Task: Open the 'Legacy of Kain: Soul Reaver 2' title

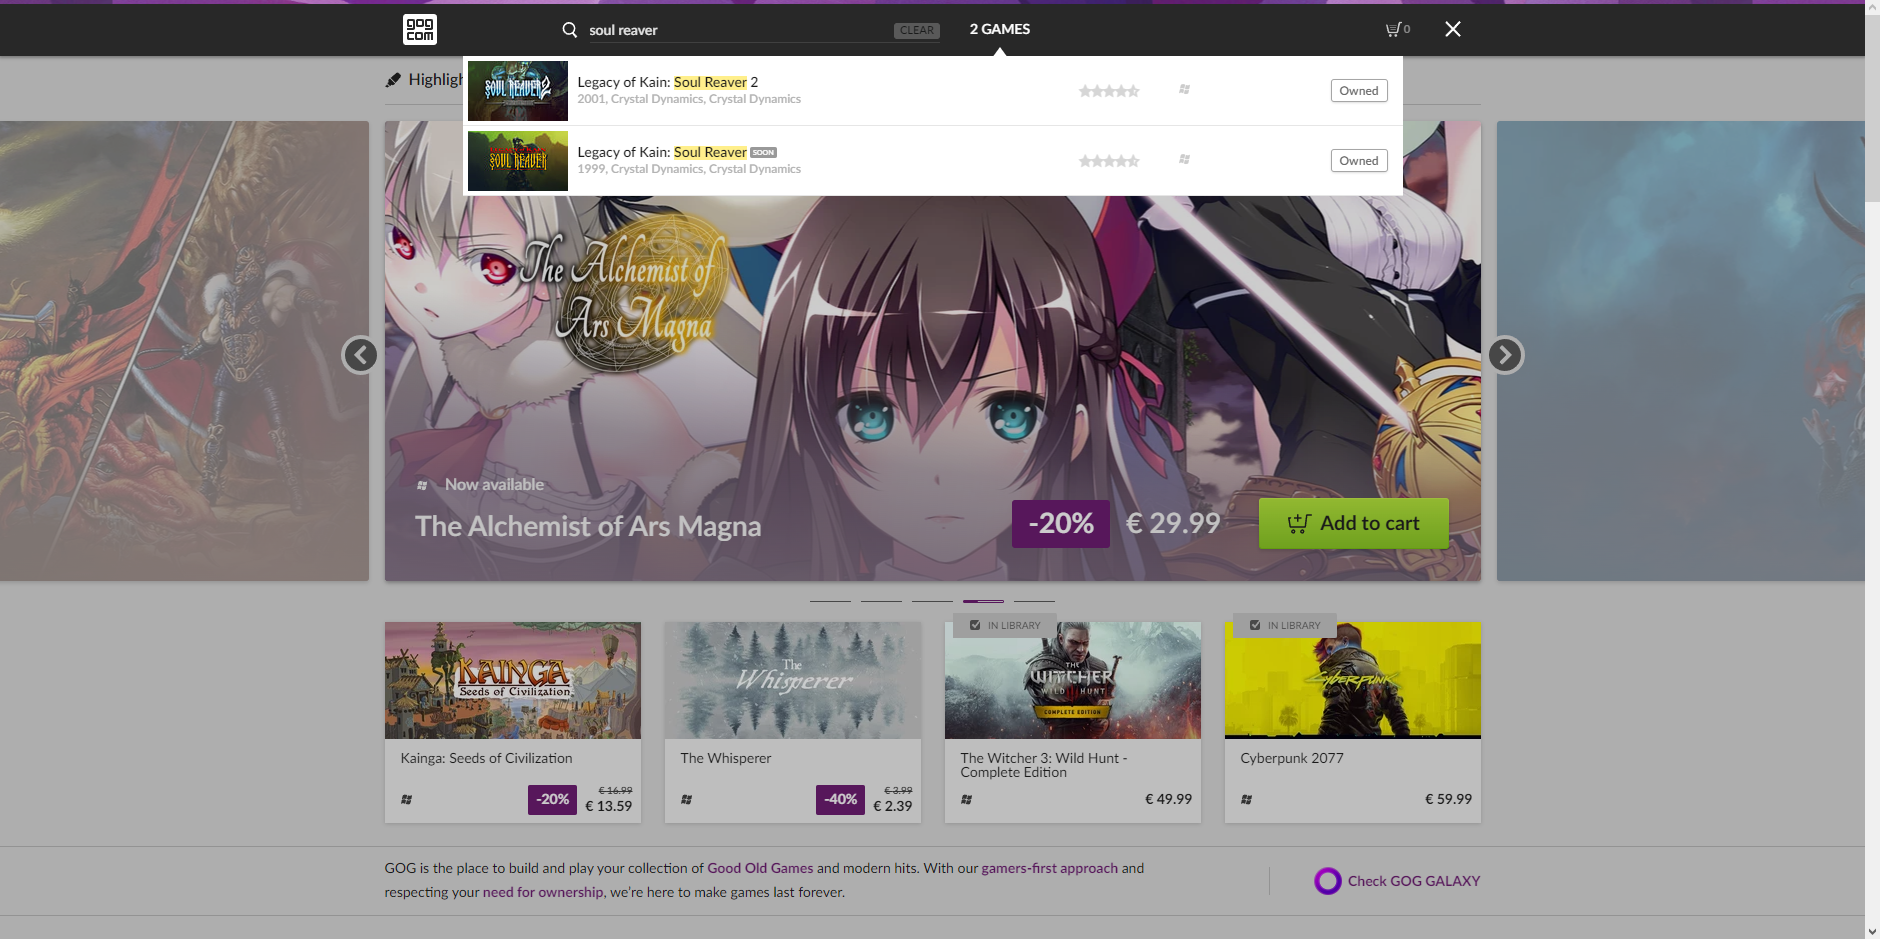Action: coord(668,82)
